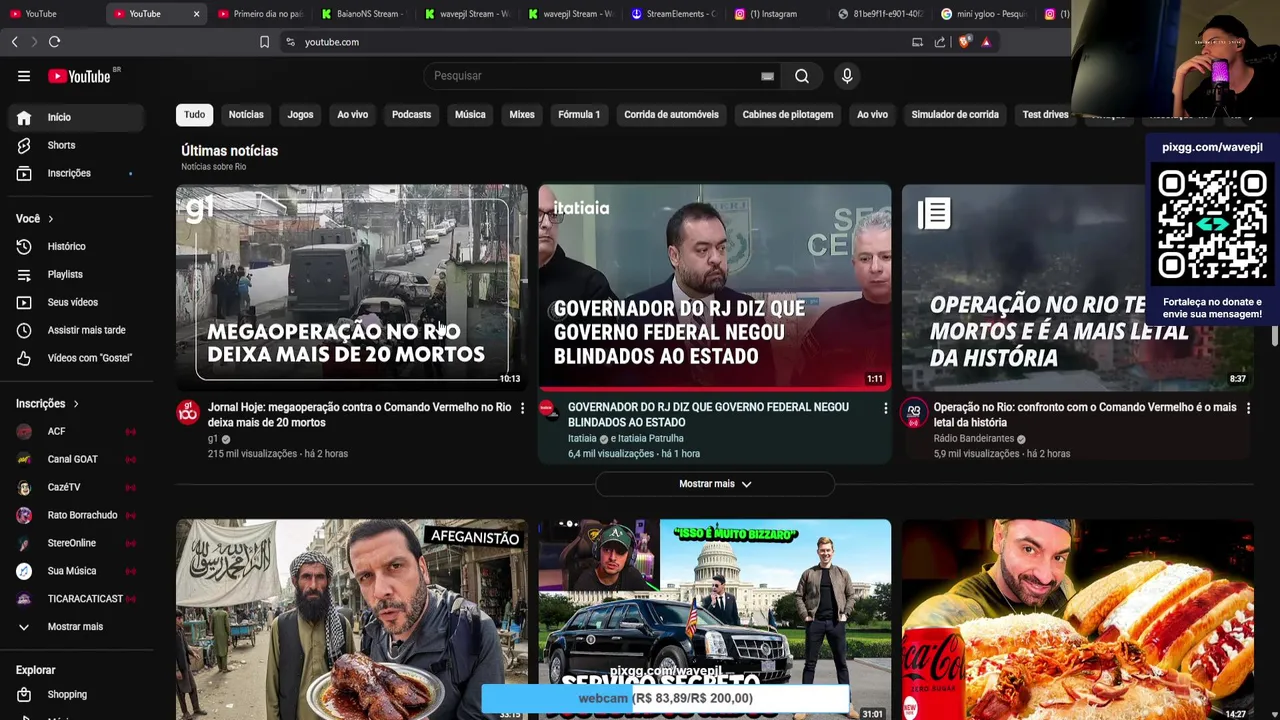This screenshot has width=1280, height=720.
Task: Open CazéTV subscription channel
Action: point(76,488)
